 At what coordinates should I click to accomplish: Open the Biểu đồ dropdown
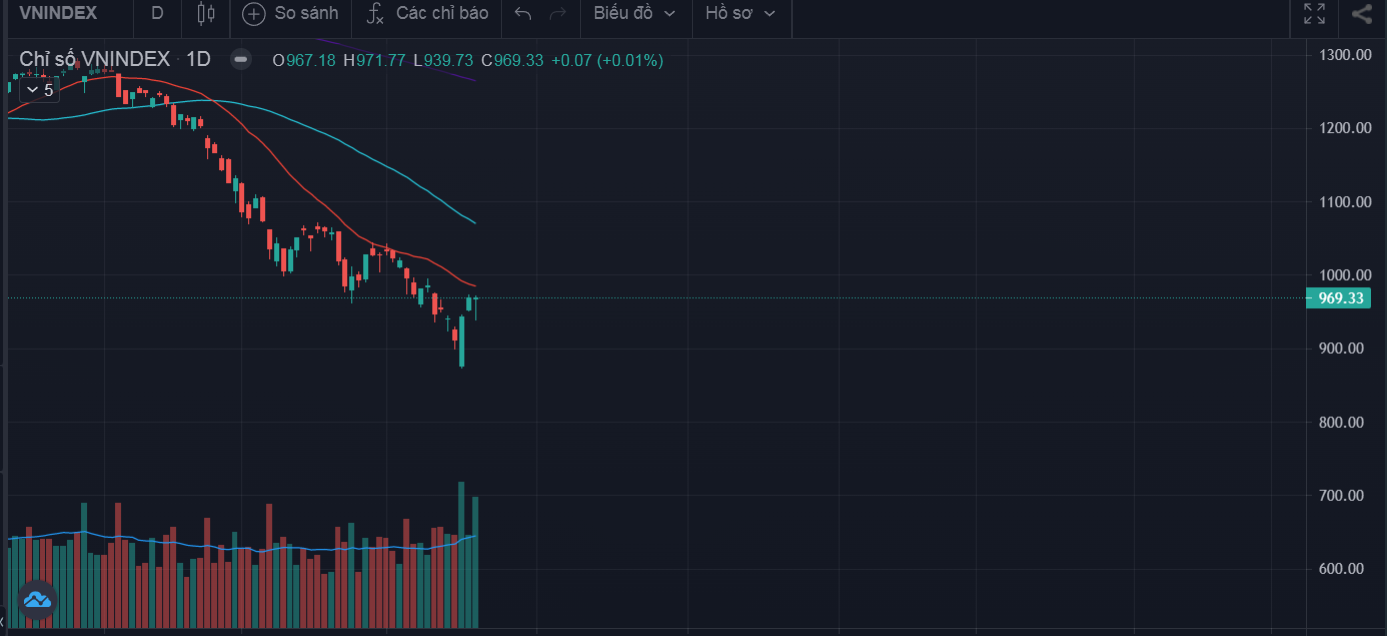pos(634,14)
